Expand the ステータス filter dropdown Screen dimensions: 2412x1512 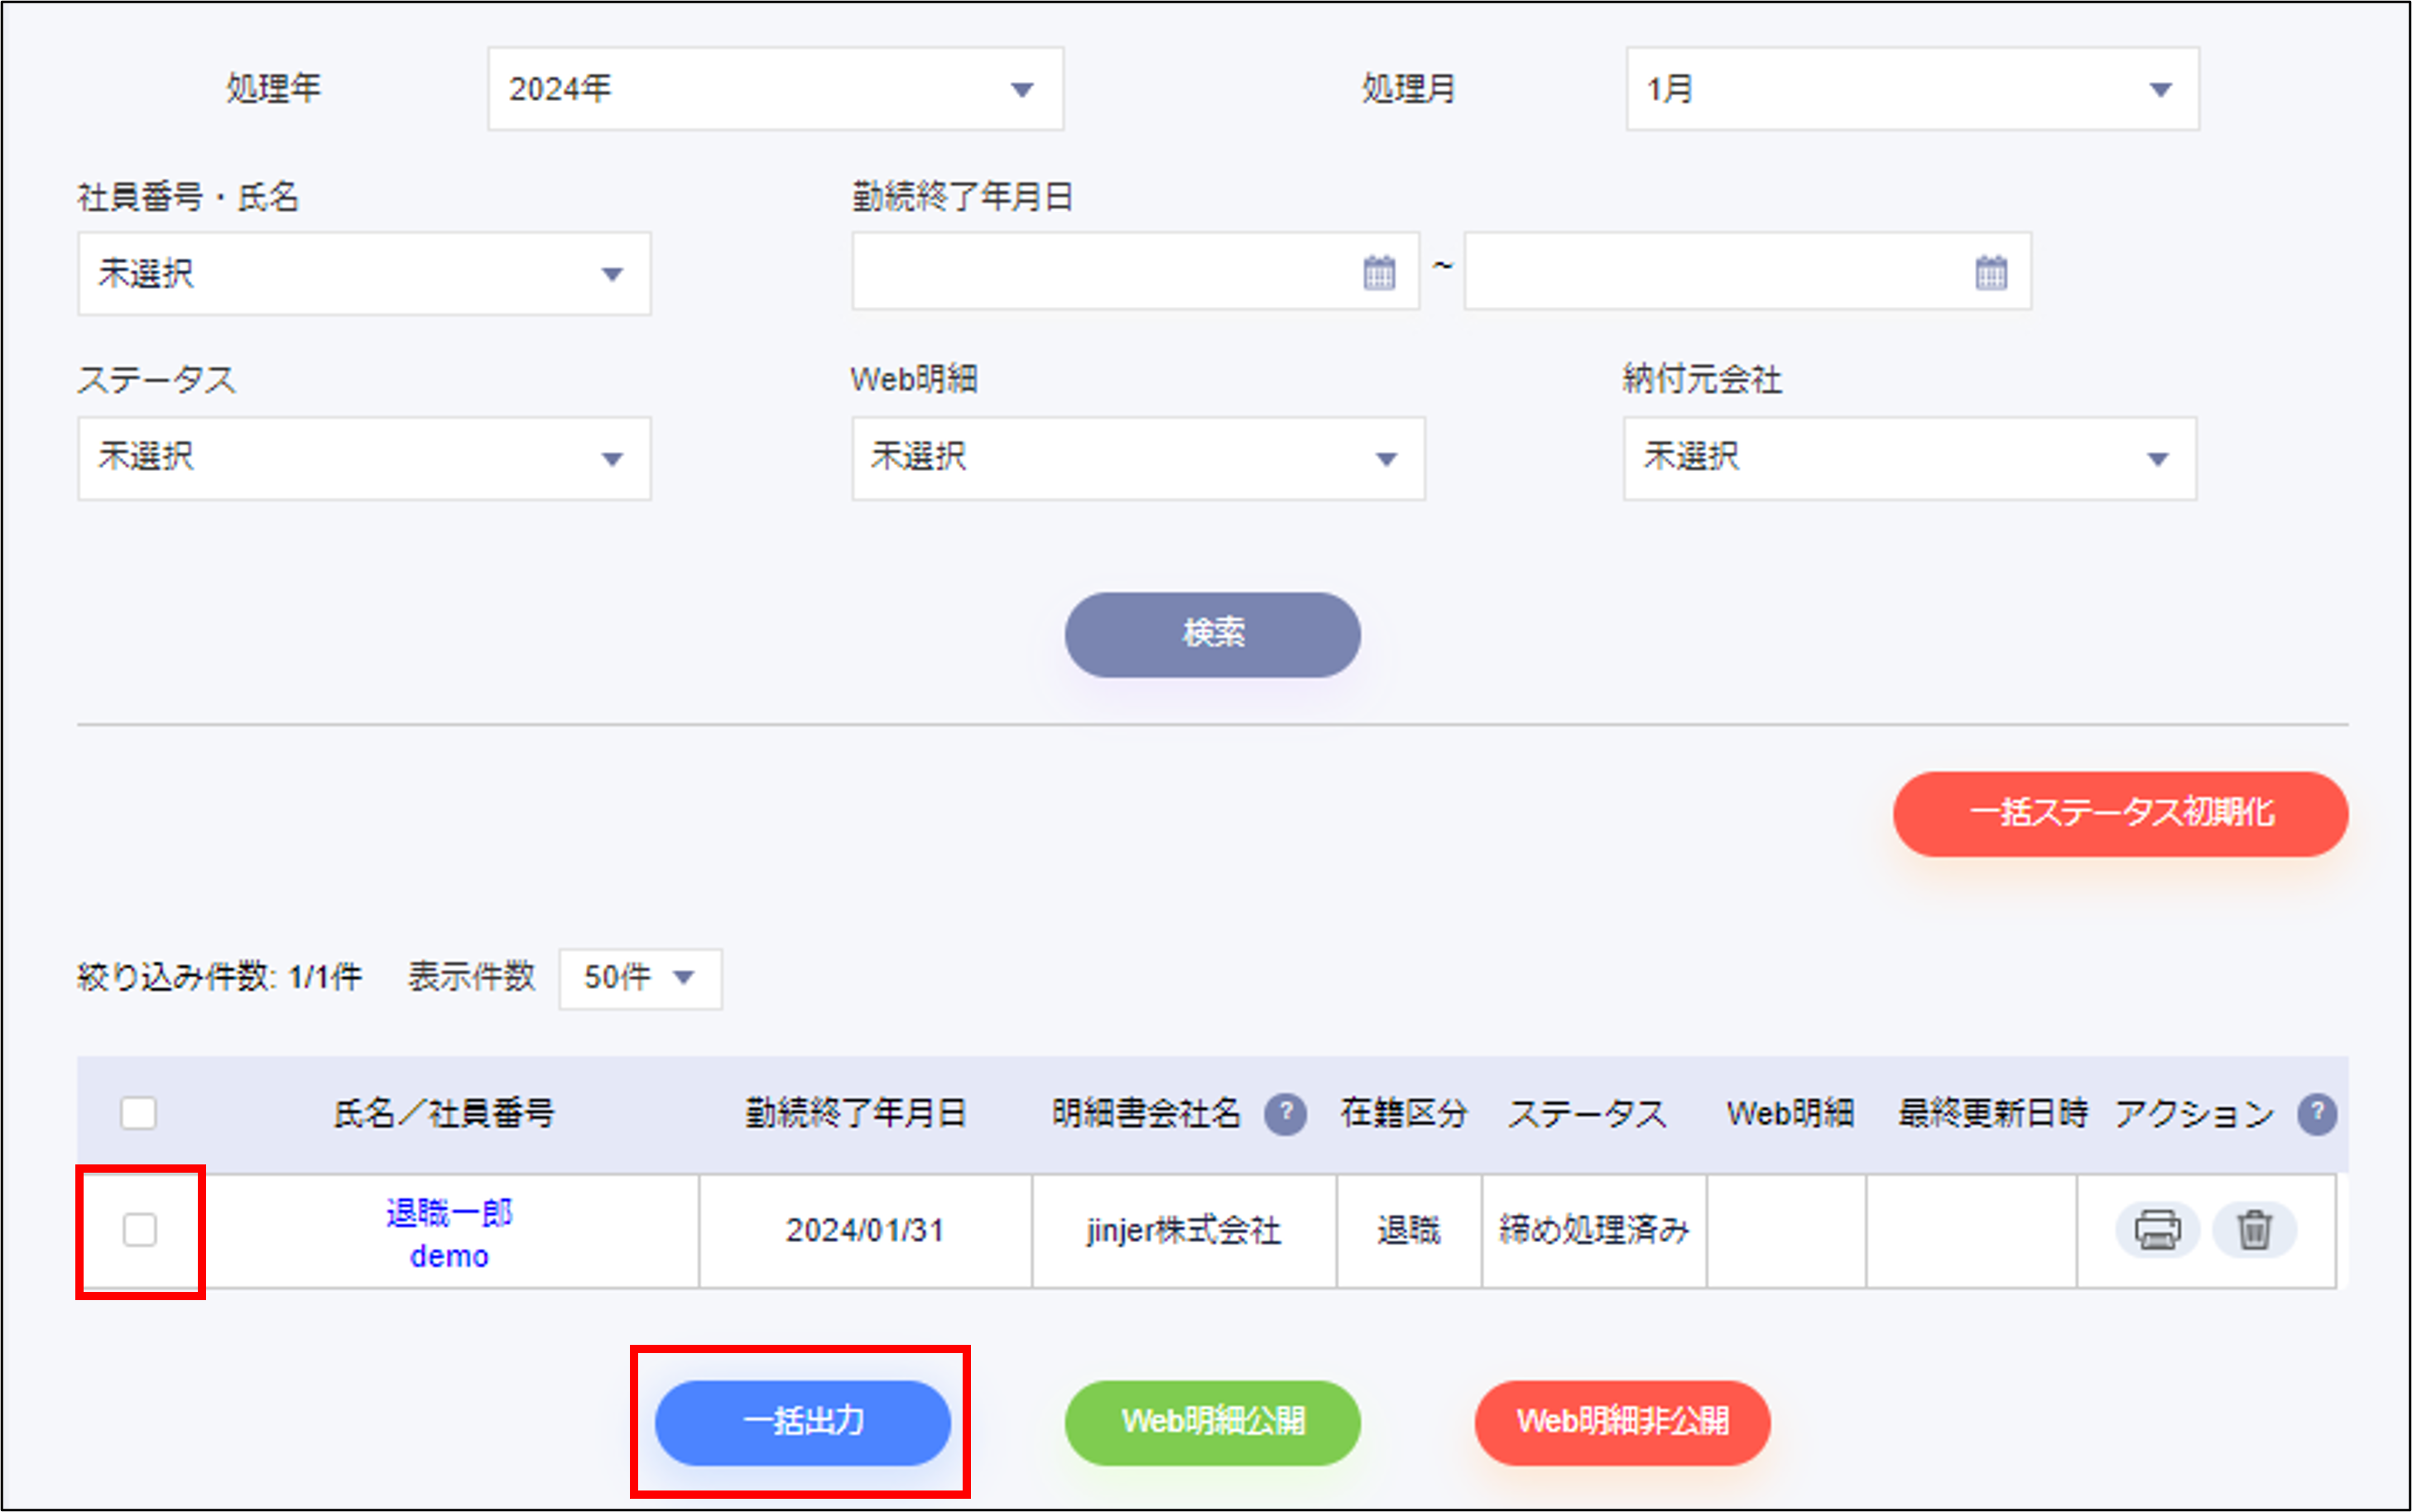[x=364, y=458]
